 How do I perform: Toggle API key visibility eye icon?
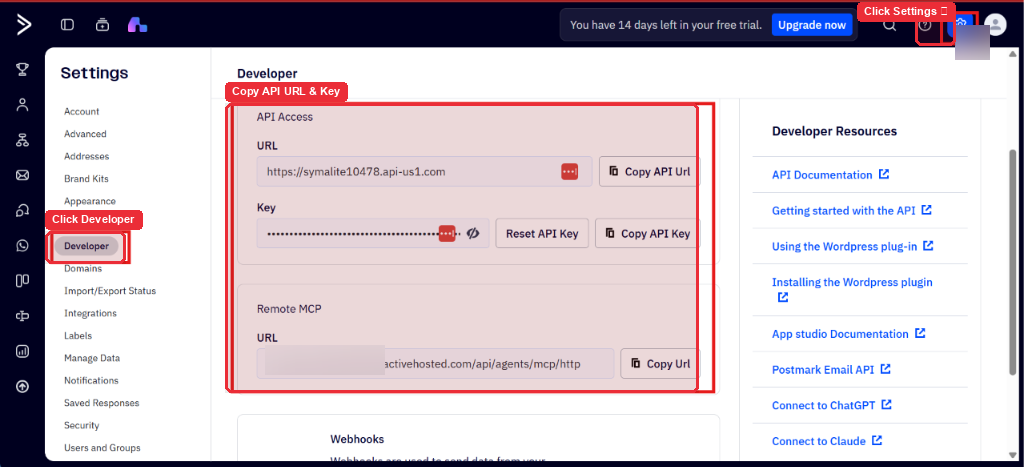pos(473,233)
